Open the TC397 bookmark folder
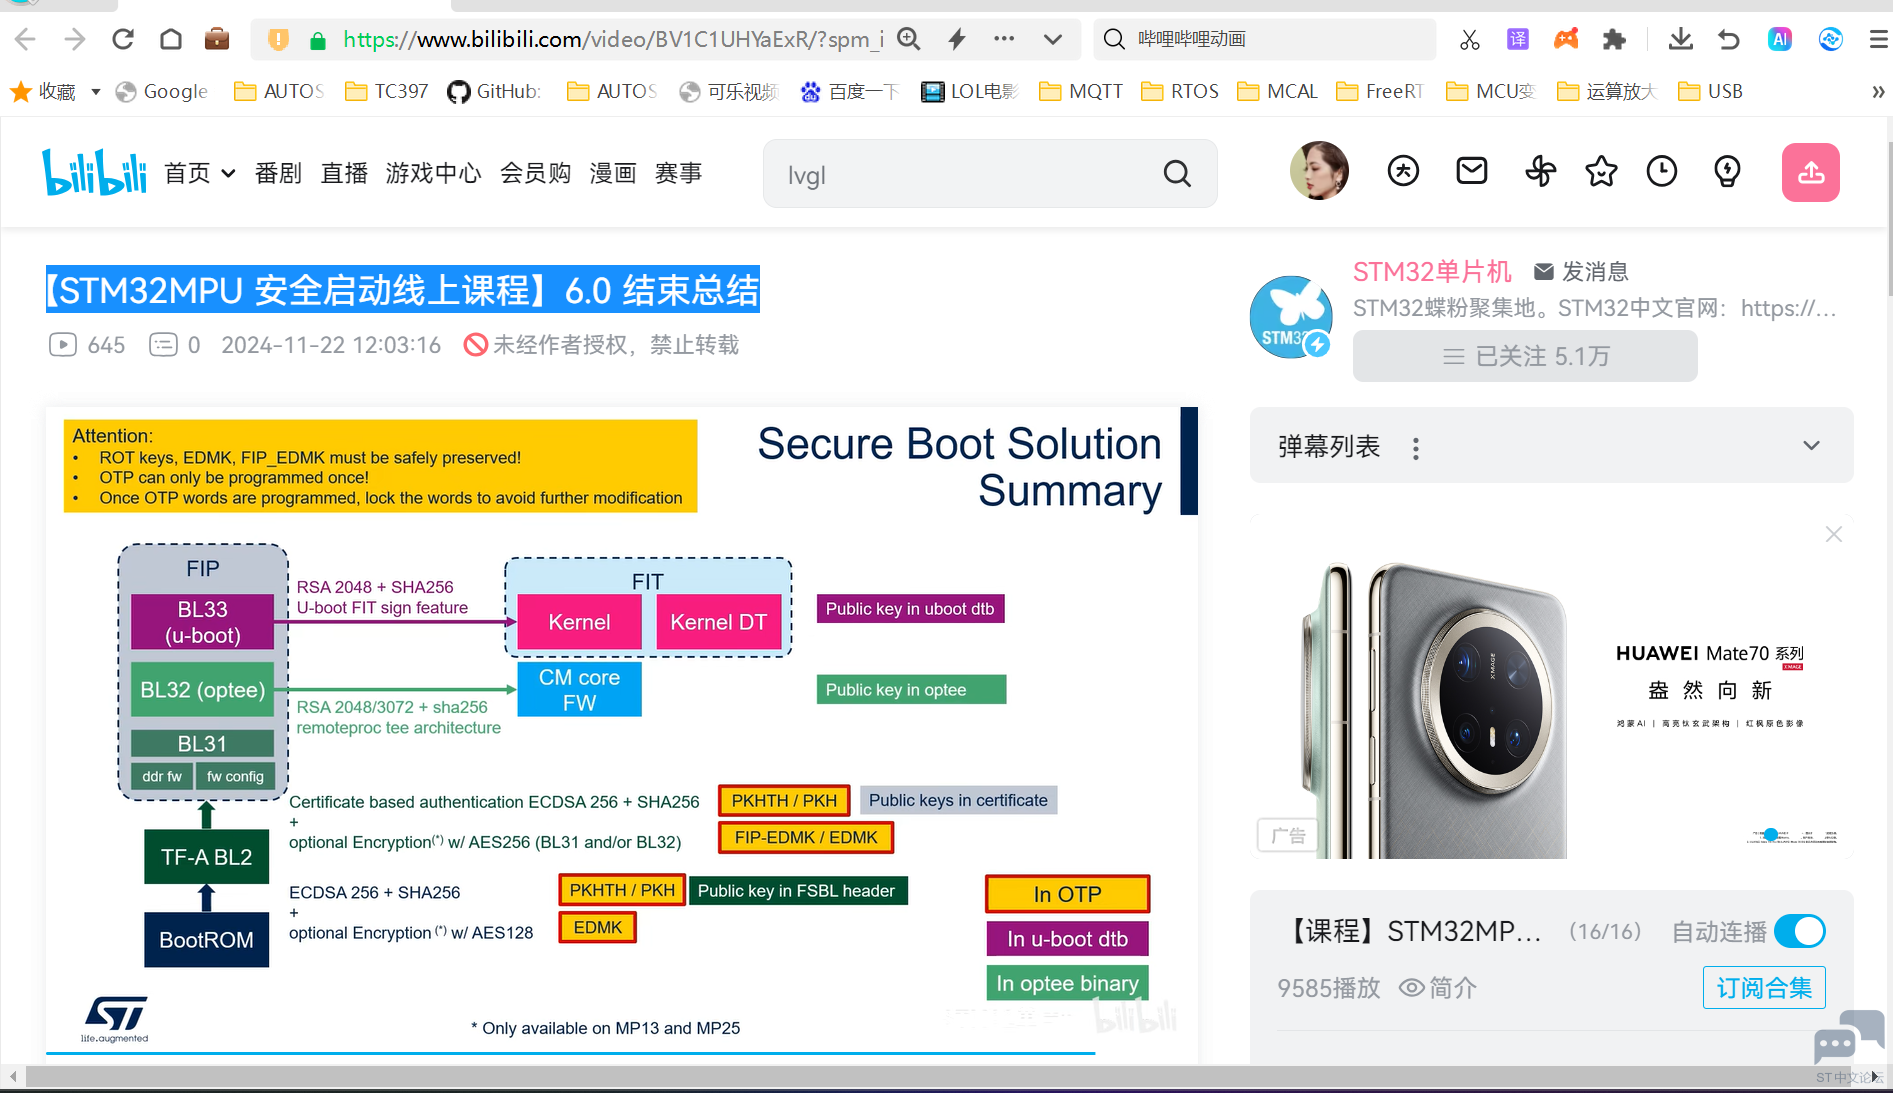 click(387, 91)
